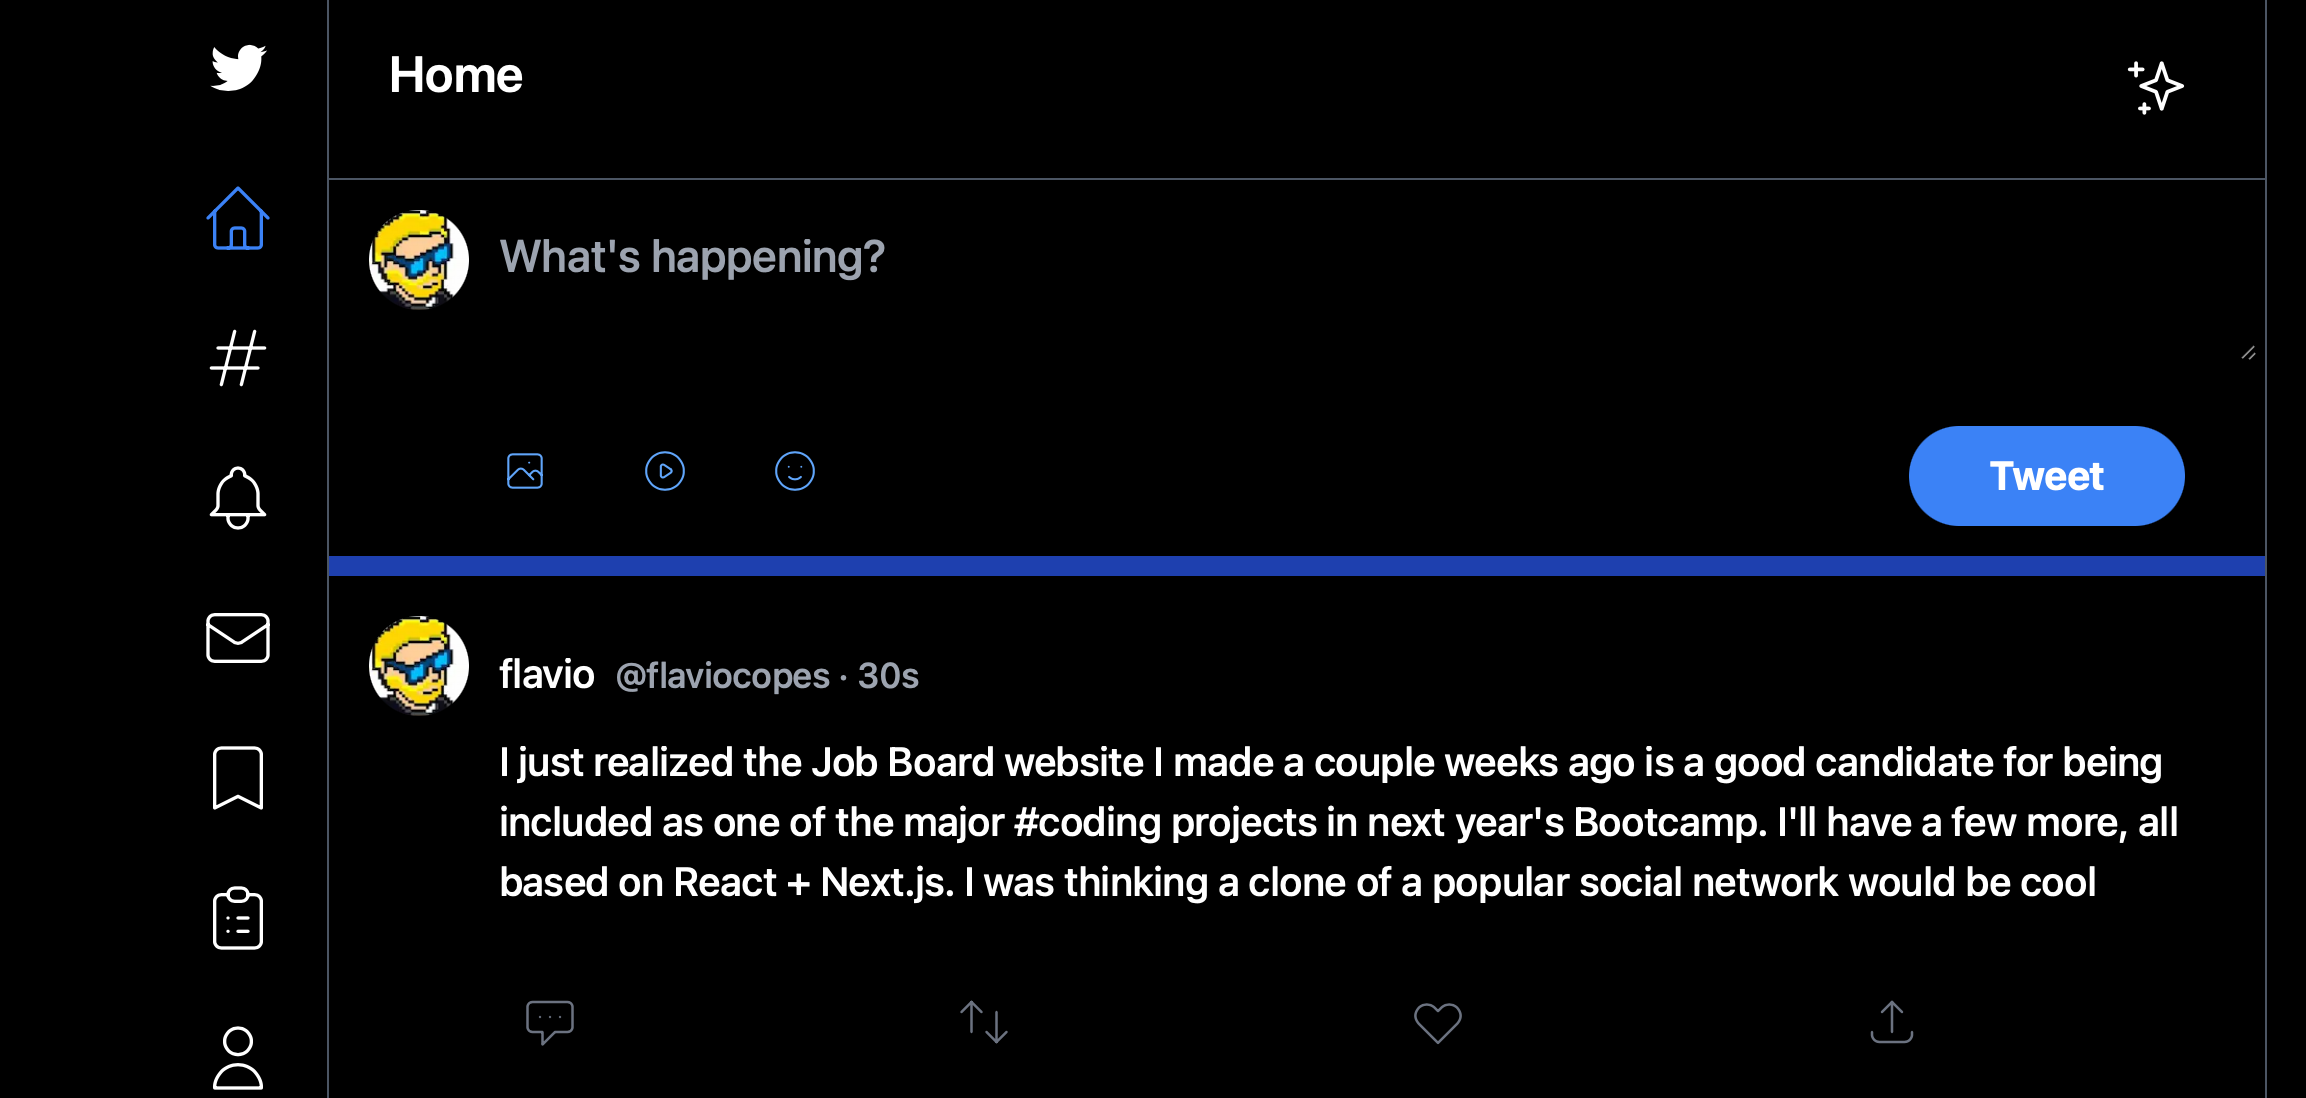This screenshot has height=1098, width=2306.
Task: Add an image to the tweet
Action: click(x=525, y=471)
